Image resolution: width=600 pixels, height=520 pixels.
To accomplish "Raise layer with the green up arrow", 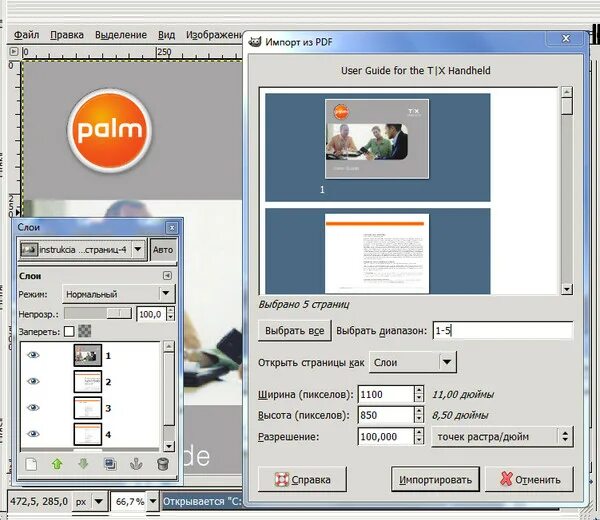I will pyautogui.click(x=57, y=464).
